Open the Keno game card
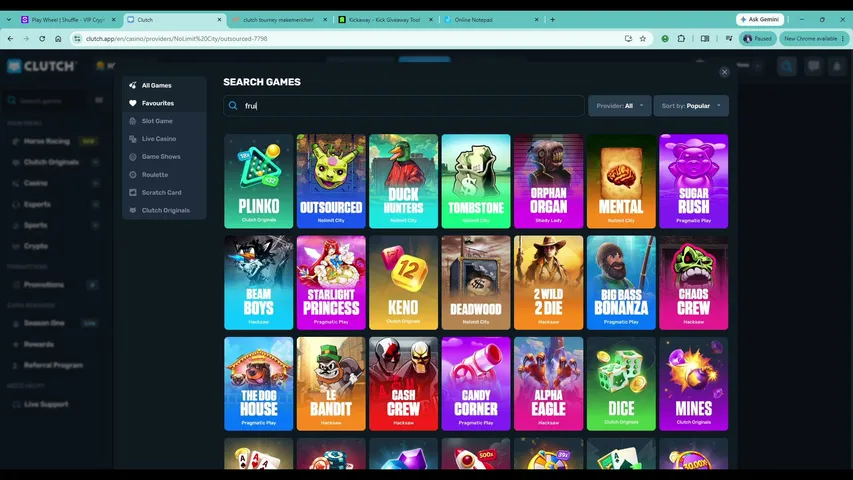 403,282
